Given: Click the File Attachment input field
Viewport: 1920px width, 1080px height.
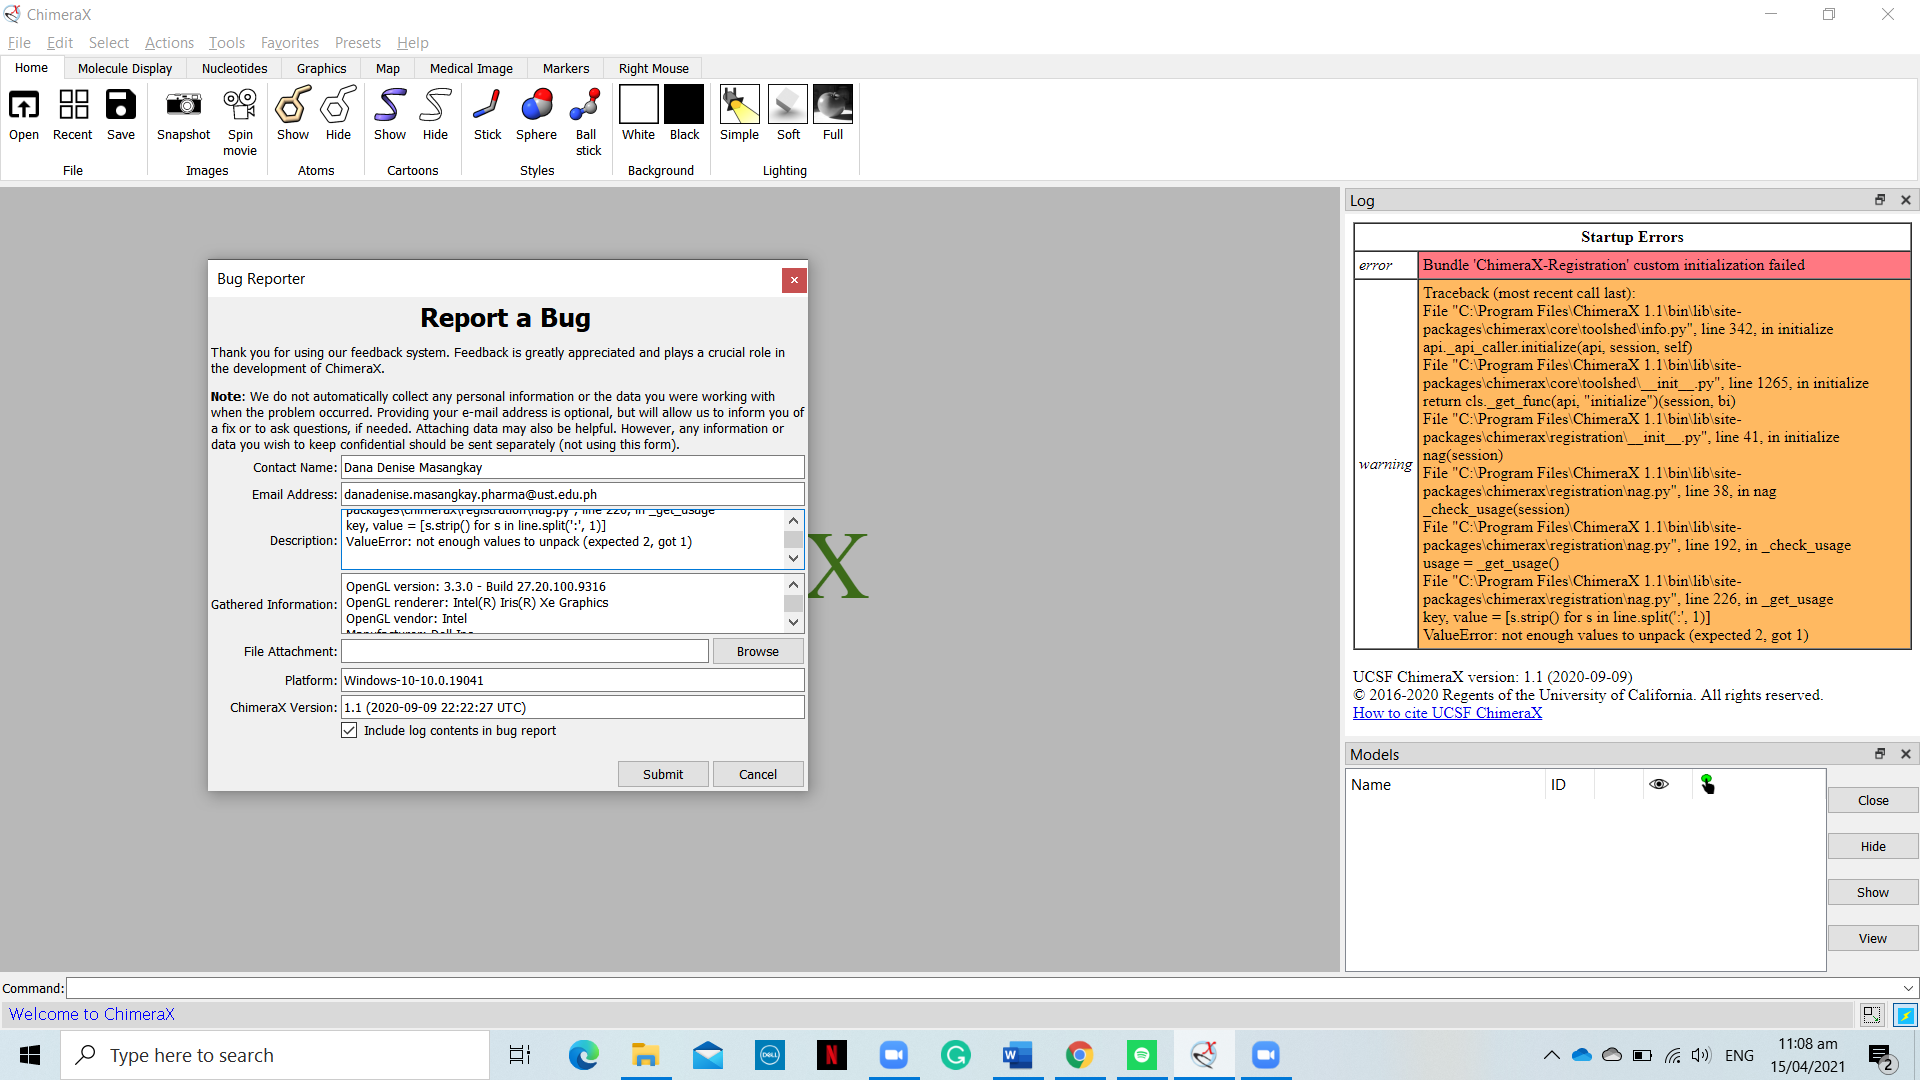Looking at the screenshot, I should coord(525,652).
